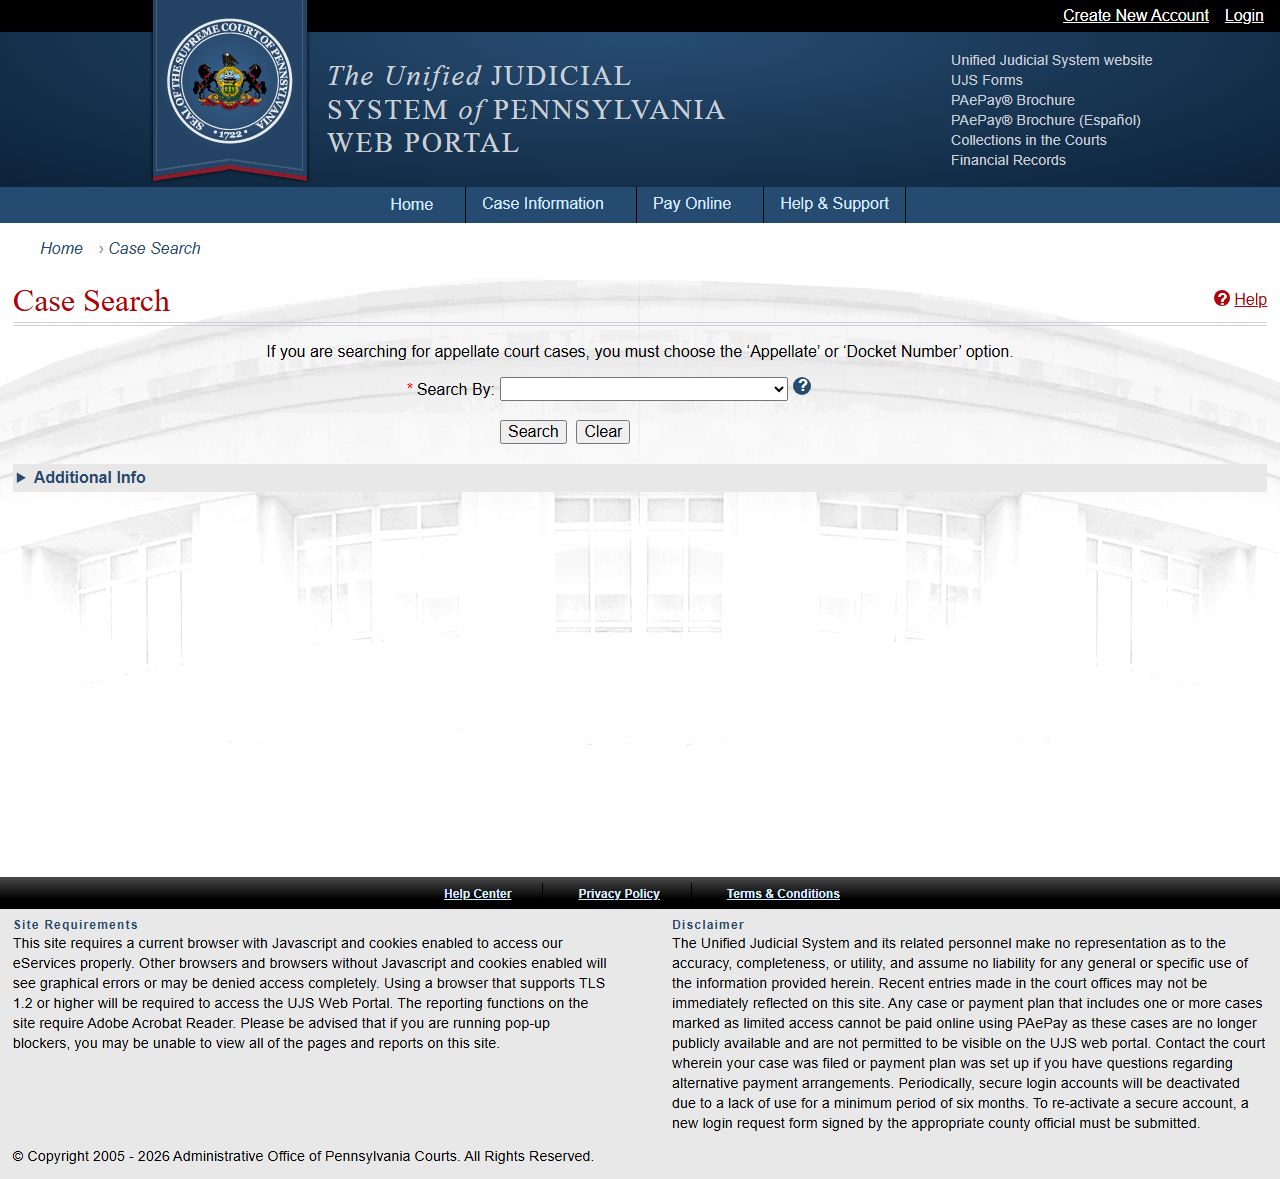Click the appellate court cases instruction text
Screen dimensions: 1280x1179
[x=640, y=352]
